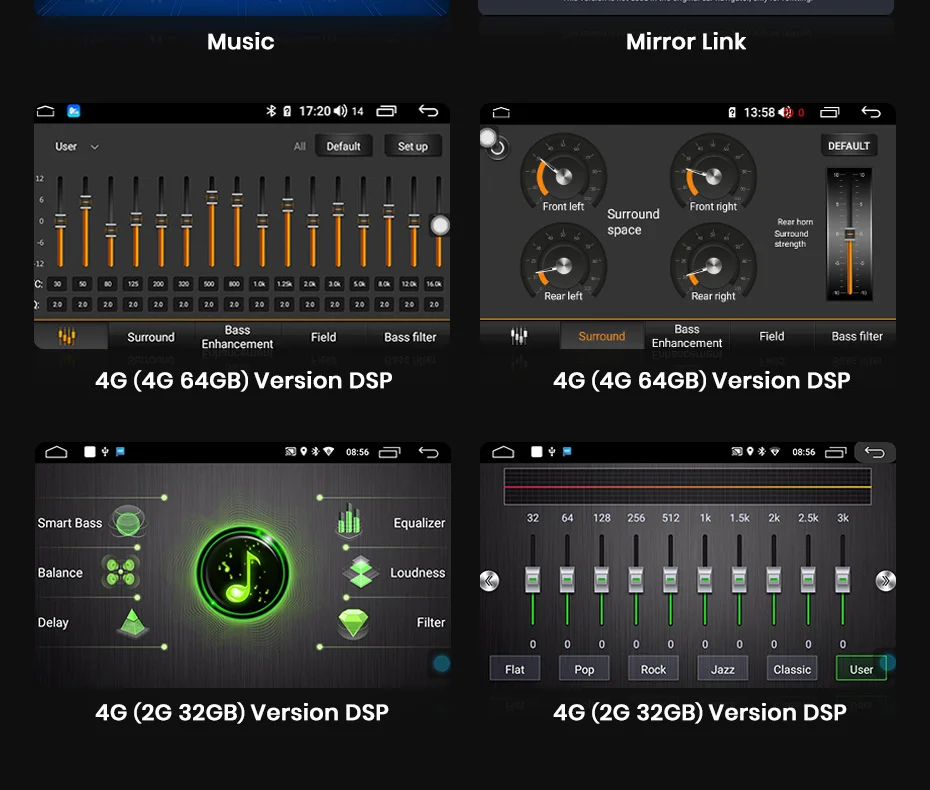Click the 125 frequency value cell

133,284
